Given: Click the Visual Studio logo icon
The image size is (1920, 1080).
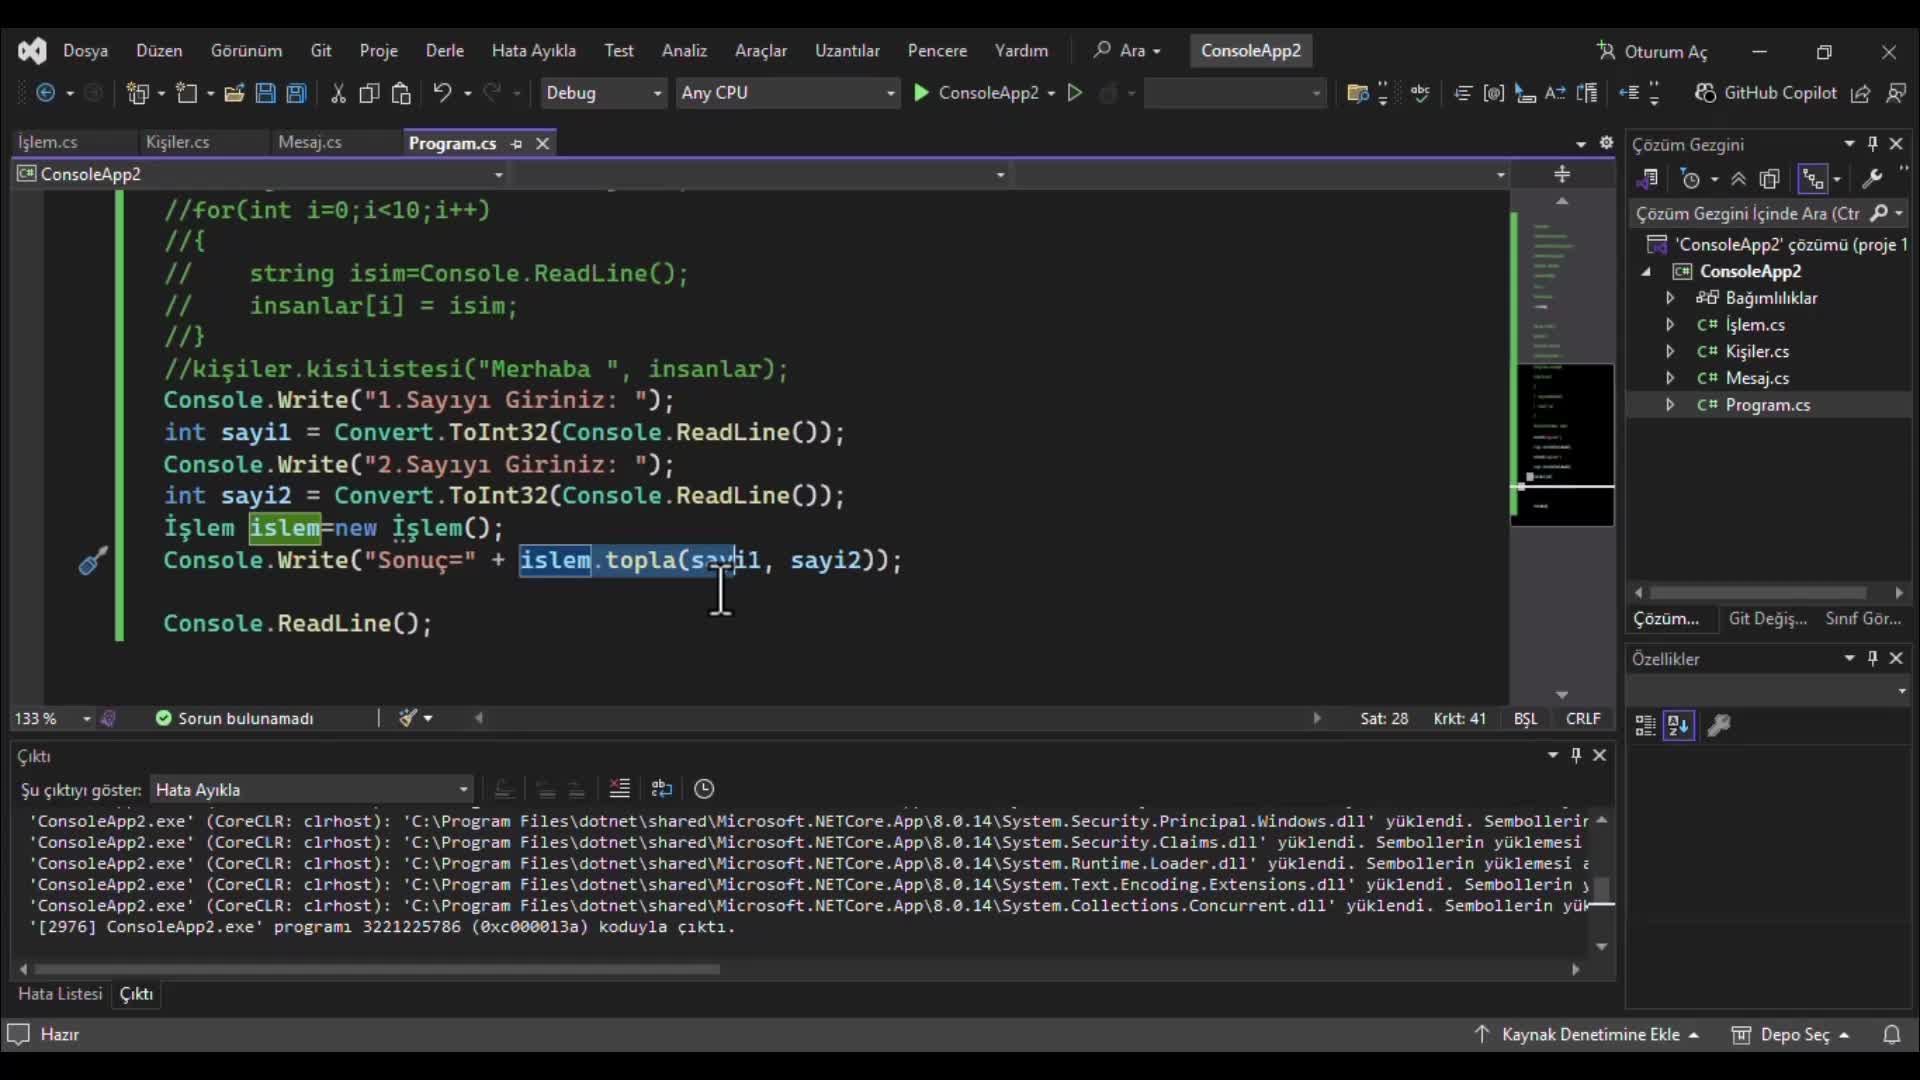Looking at the screenshot, I should click(32, 50).
